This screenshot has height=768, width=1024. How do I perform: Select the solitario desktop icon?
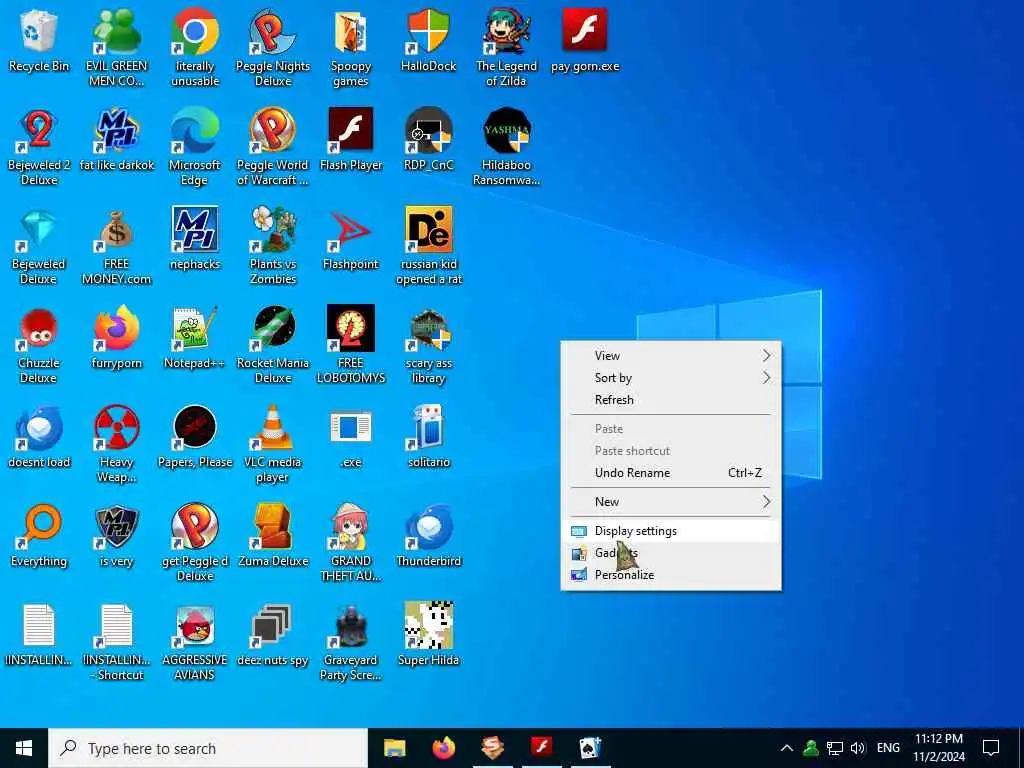tap(428, 438)
